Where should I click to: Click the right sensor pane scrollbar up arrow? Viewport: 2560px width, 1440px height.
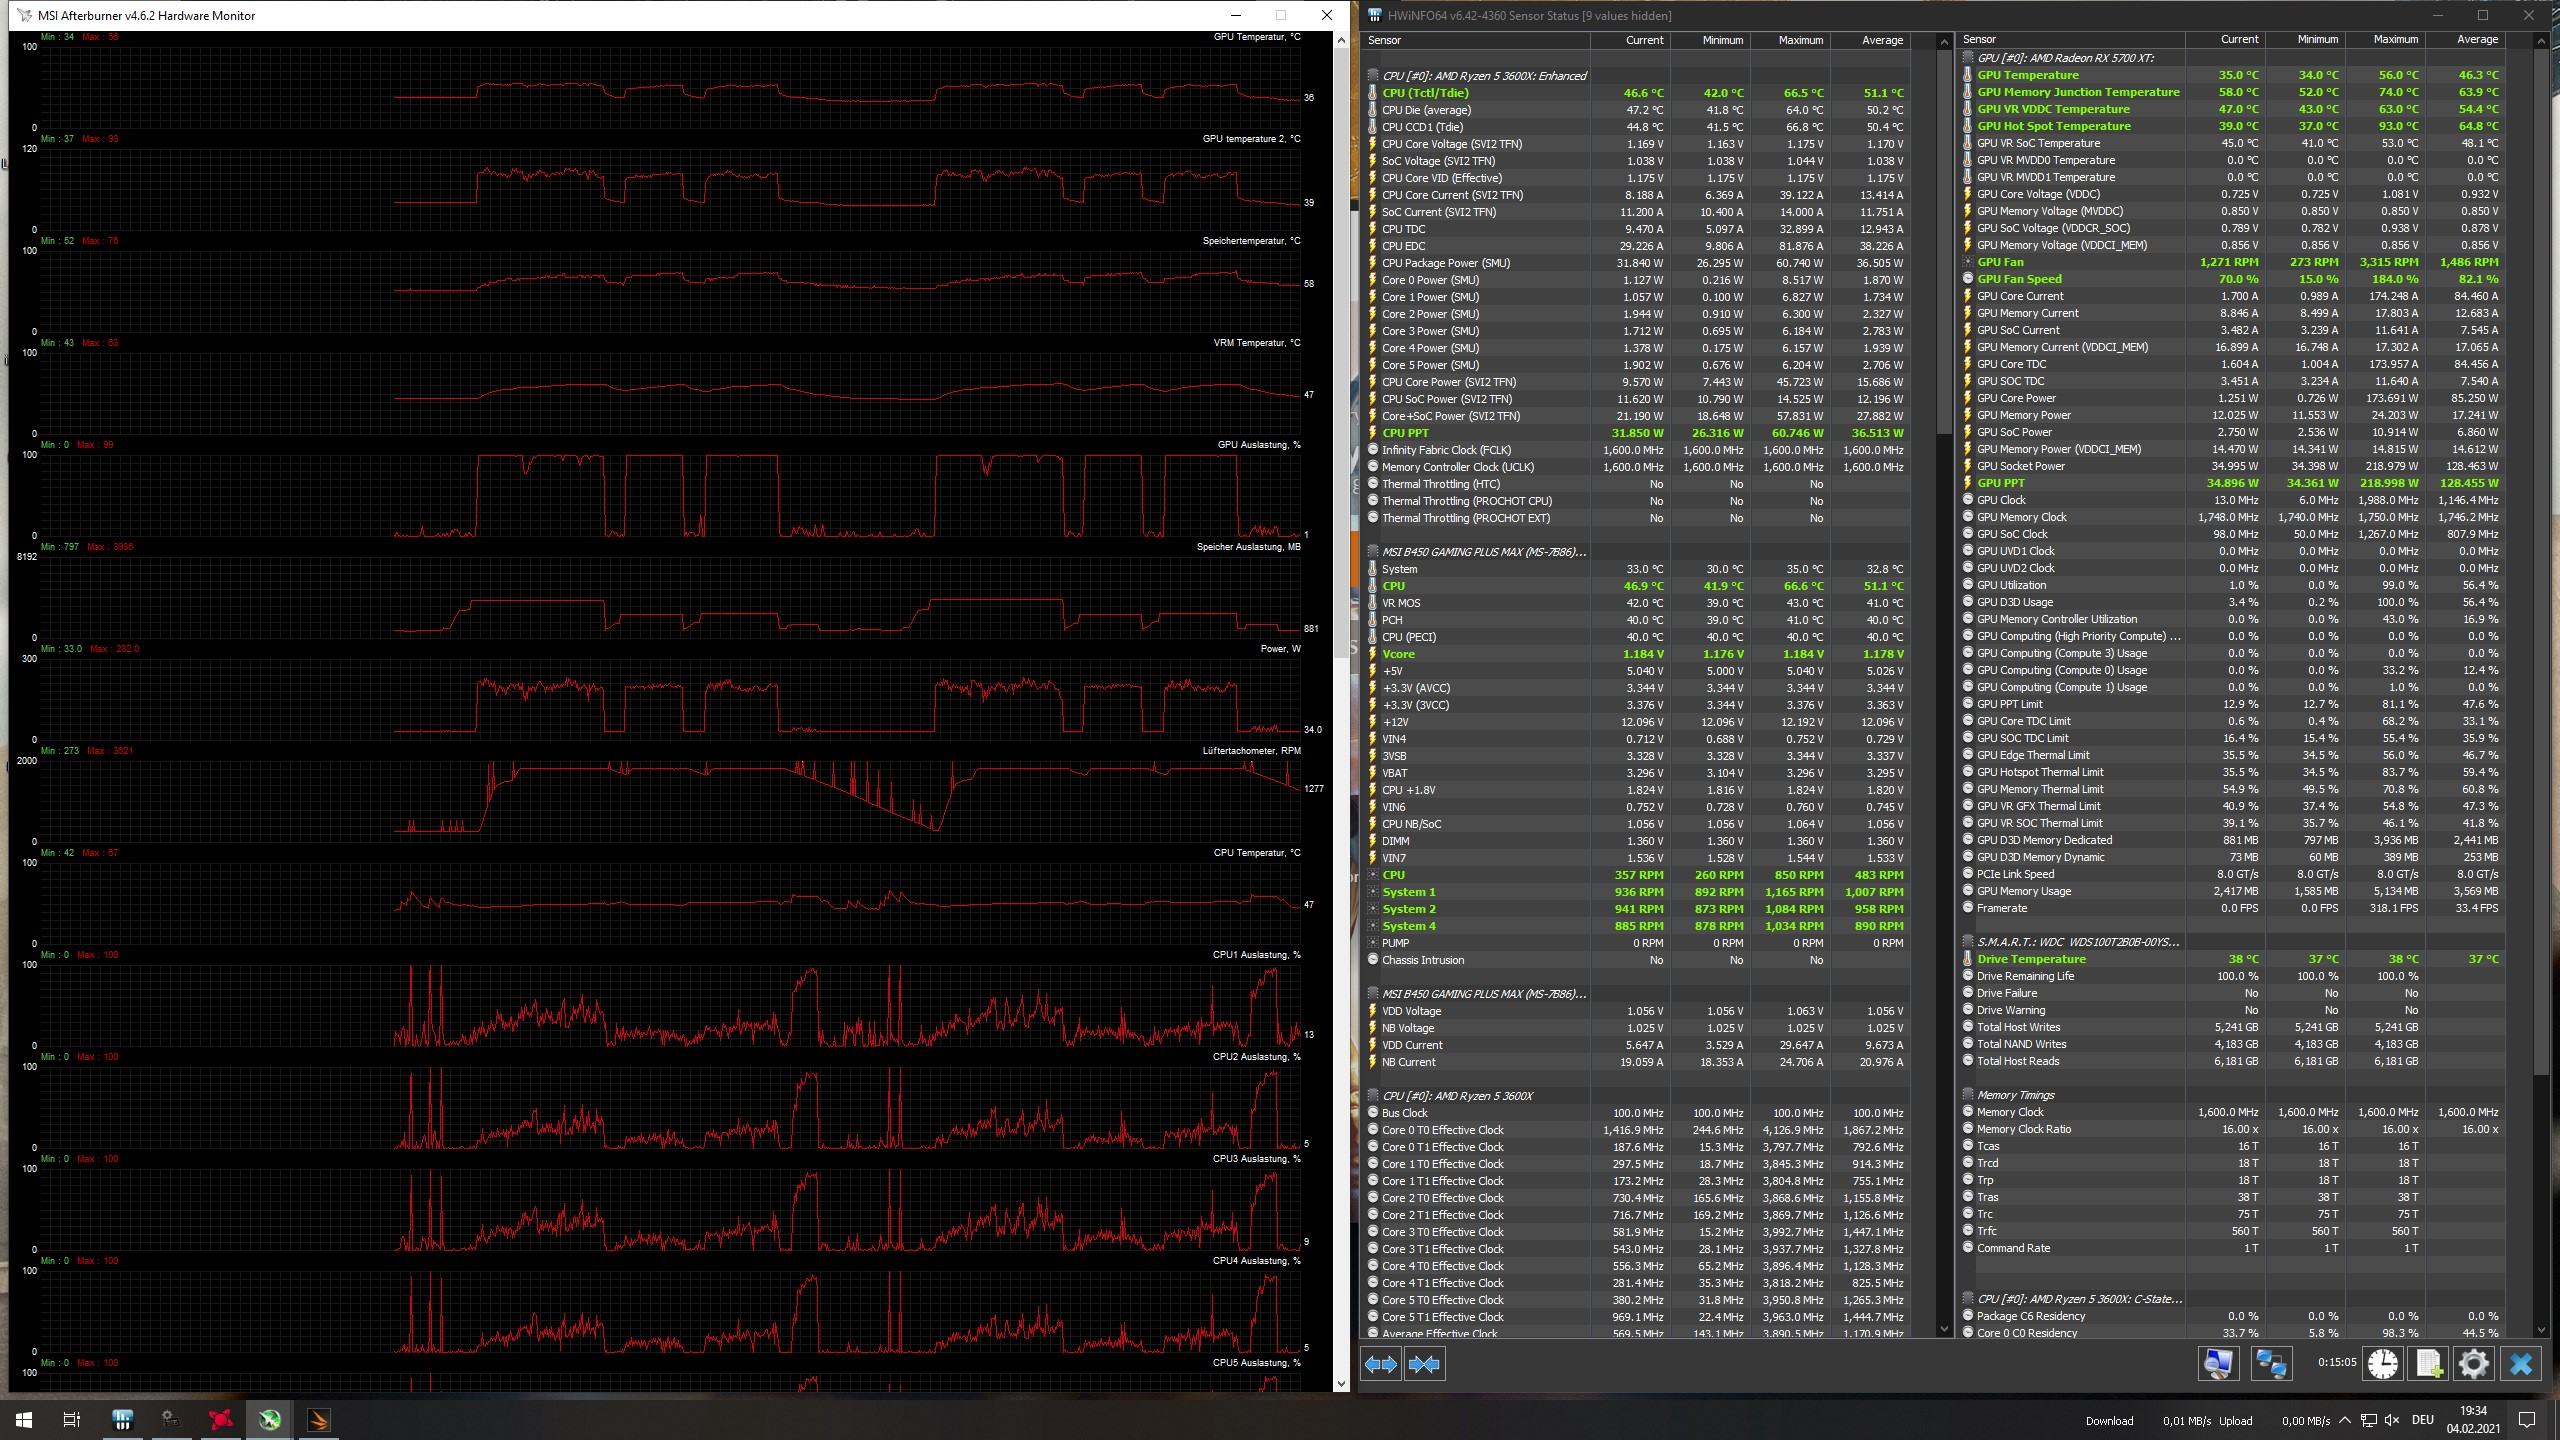click(x=2541, y=40)
